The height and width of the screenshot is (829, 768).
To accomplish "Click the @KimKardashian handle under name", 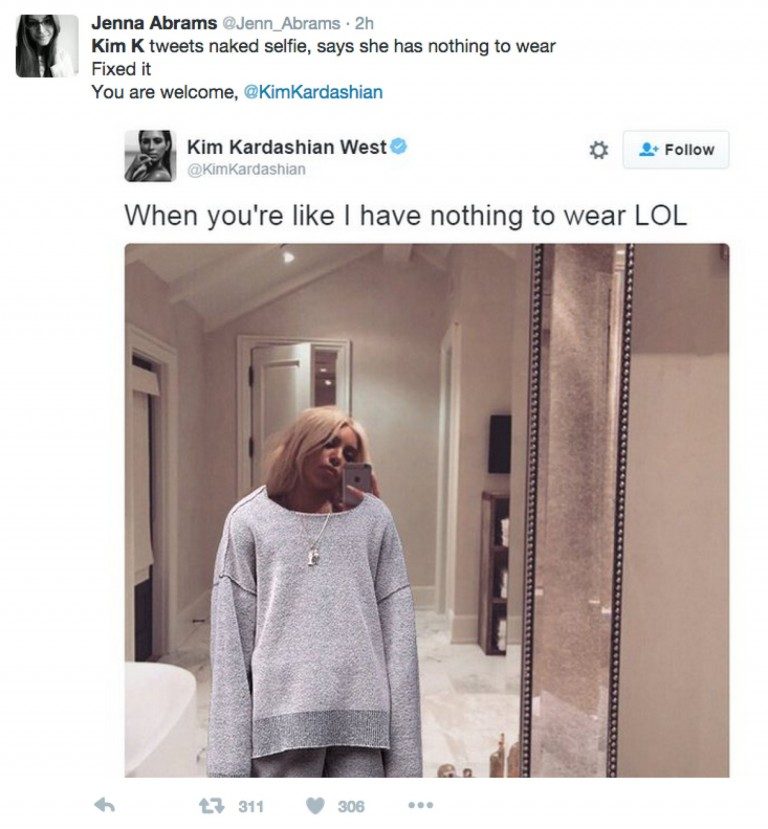I will [246, 170].
